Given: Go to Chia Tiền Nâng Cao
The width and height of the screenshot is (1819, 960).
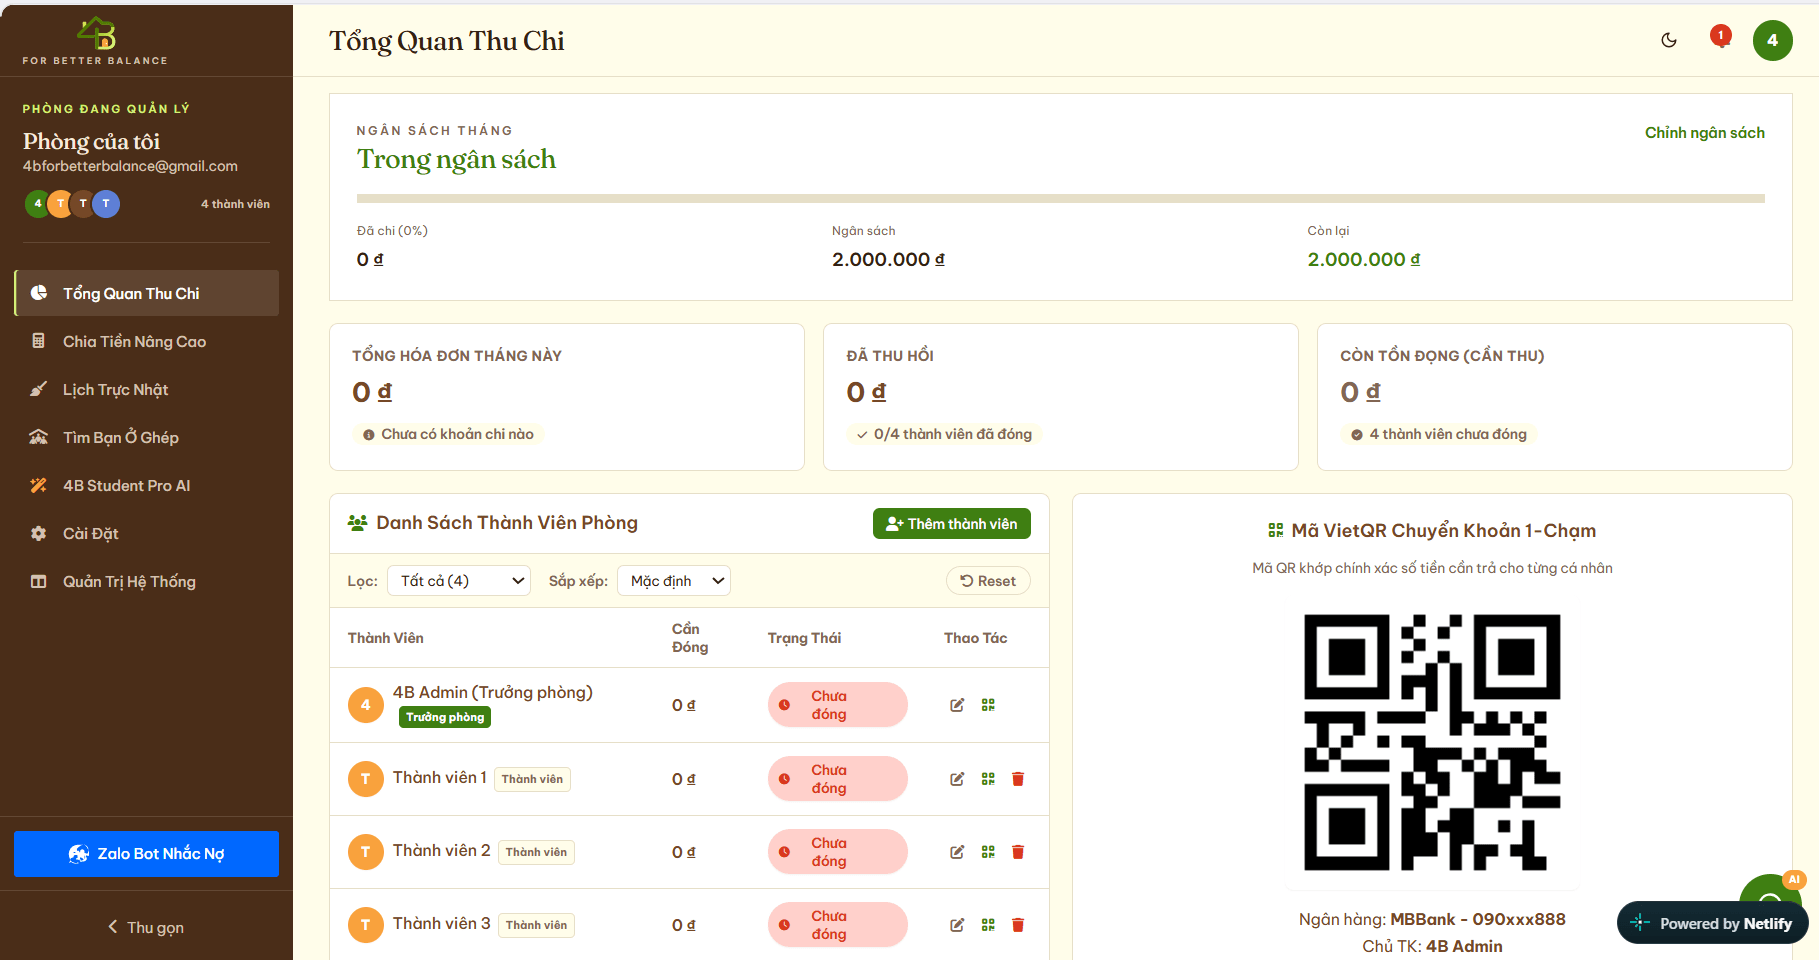Looking at the screenshot, I should (147, 341).
